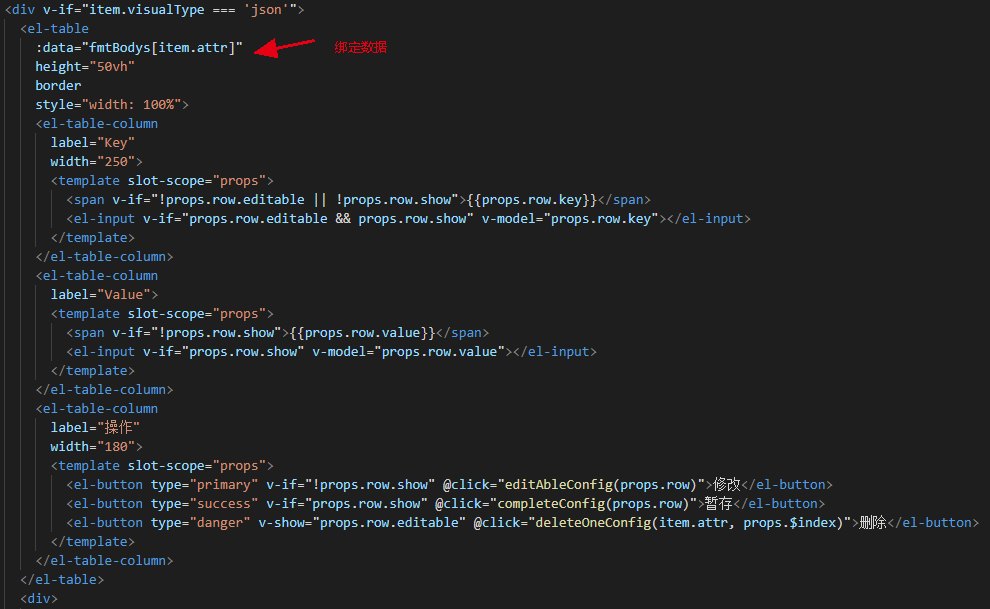This screenshot has width=990, height=609.
Task: Select the fmtBodys[item.attr] data binding
Action: coord(162,47)
